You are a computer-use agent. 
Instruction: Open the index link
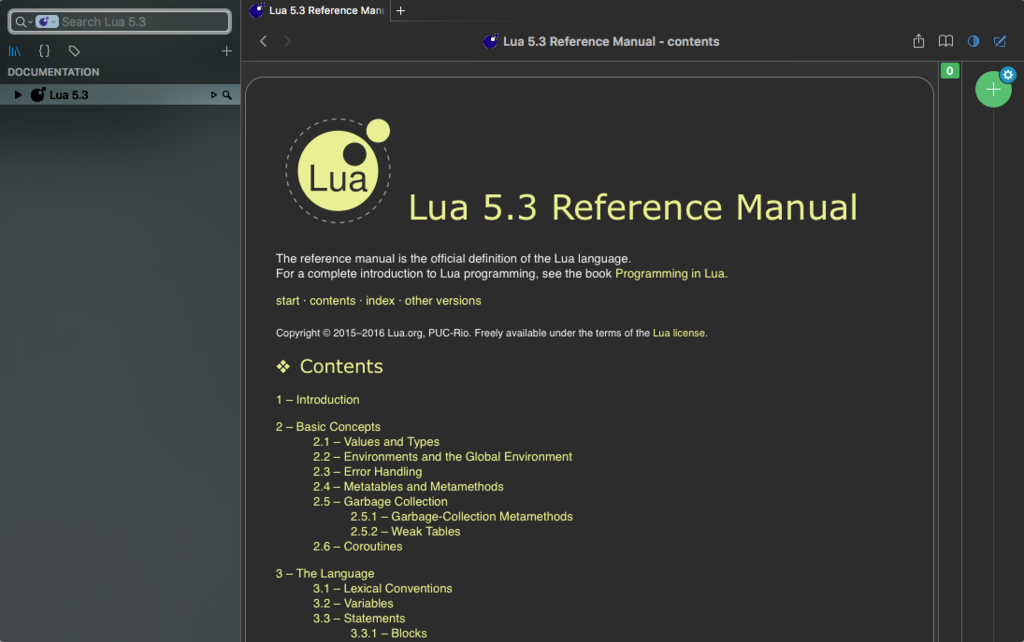tap(380, 301)
